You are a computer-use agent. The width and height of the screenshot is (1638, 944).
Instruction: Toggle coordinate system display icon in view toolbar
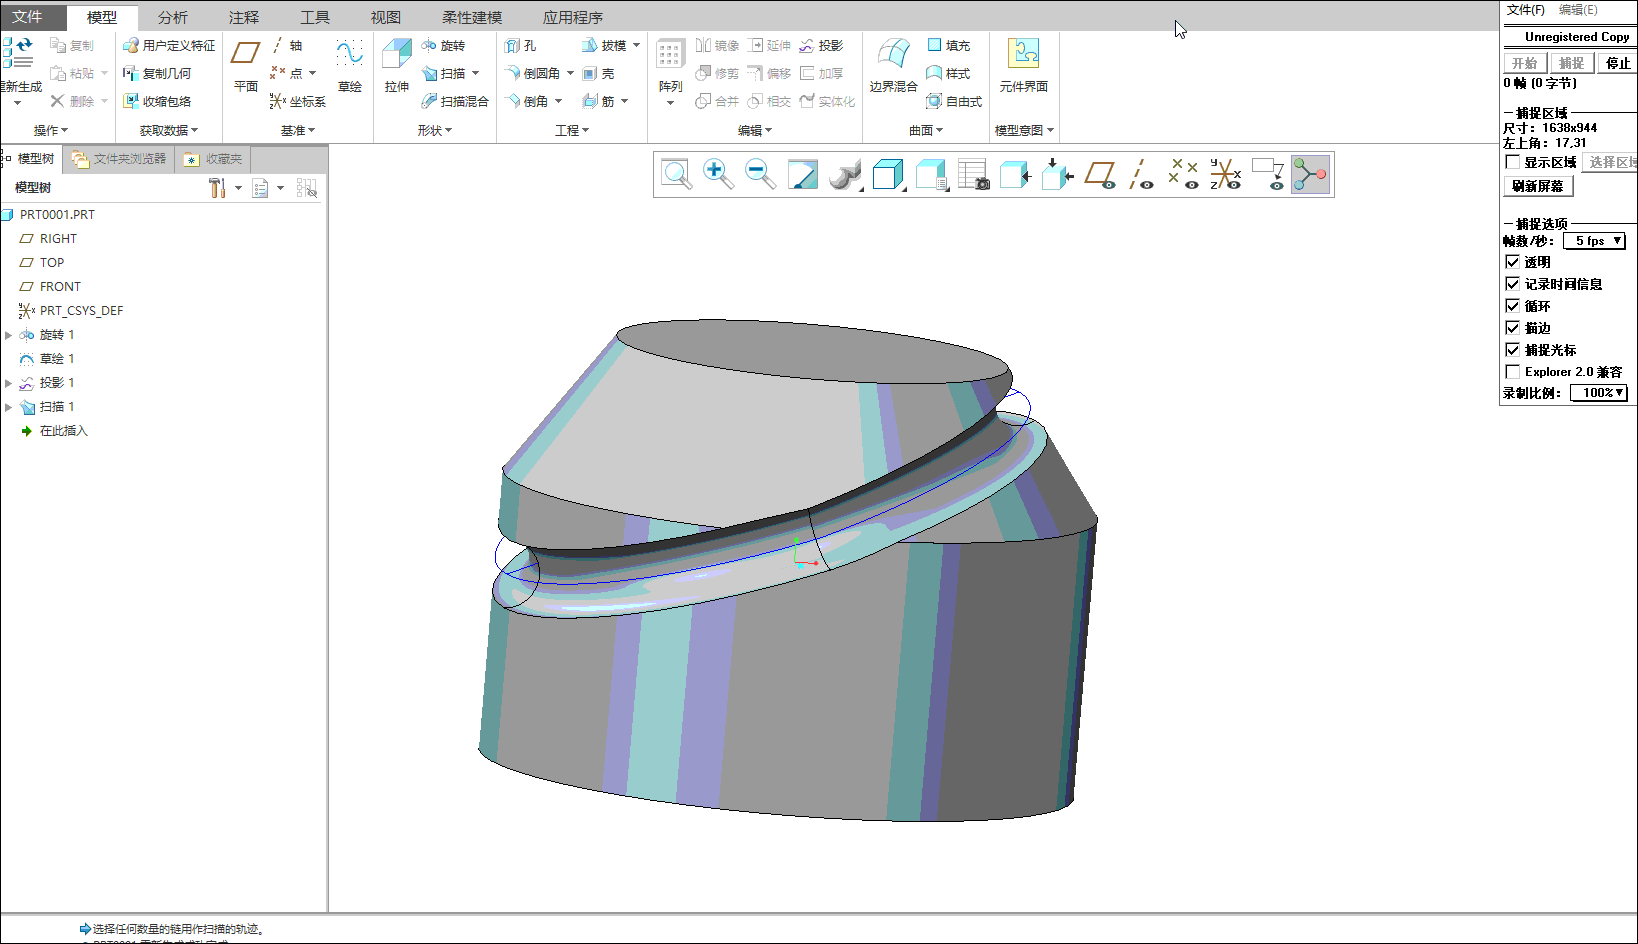coord(1225,174)
